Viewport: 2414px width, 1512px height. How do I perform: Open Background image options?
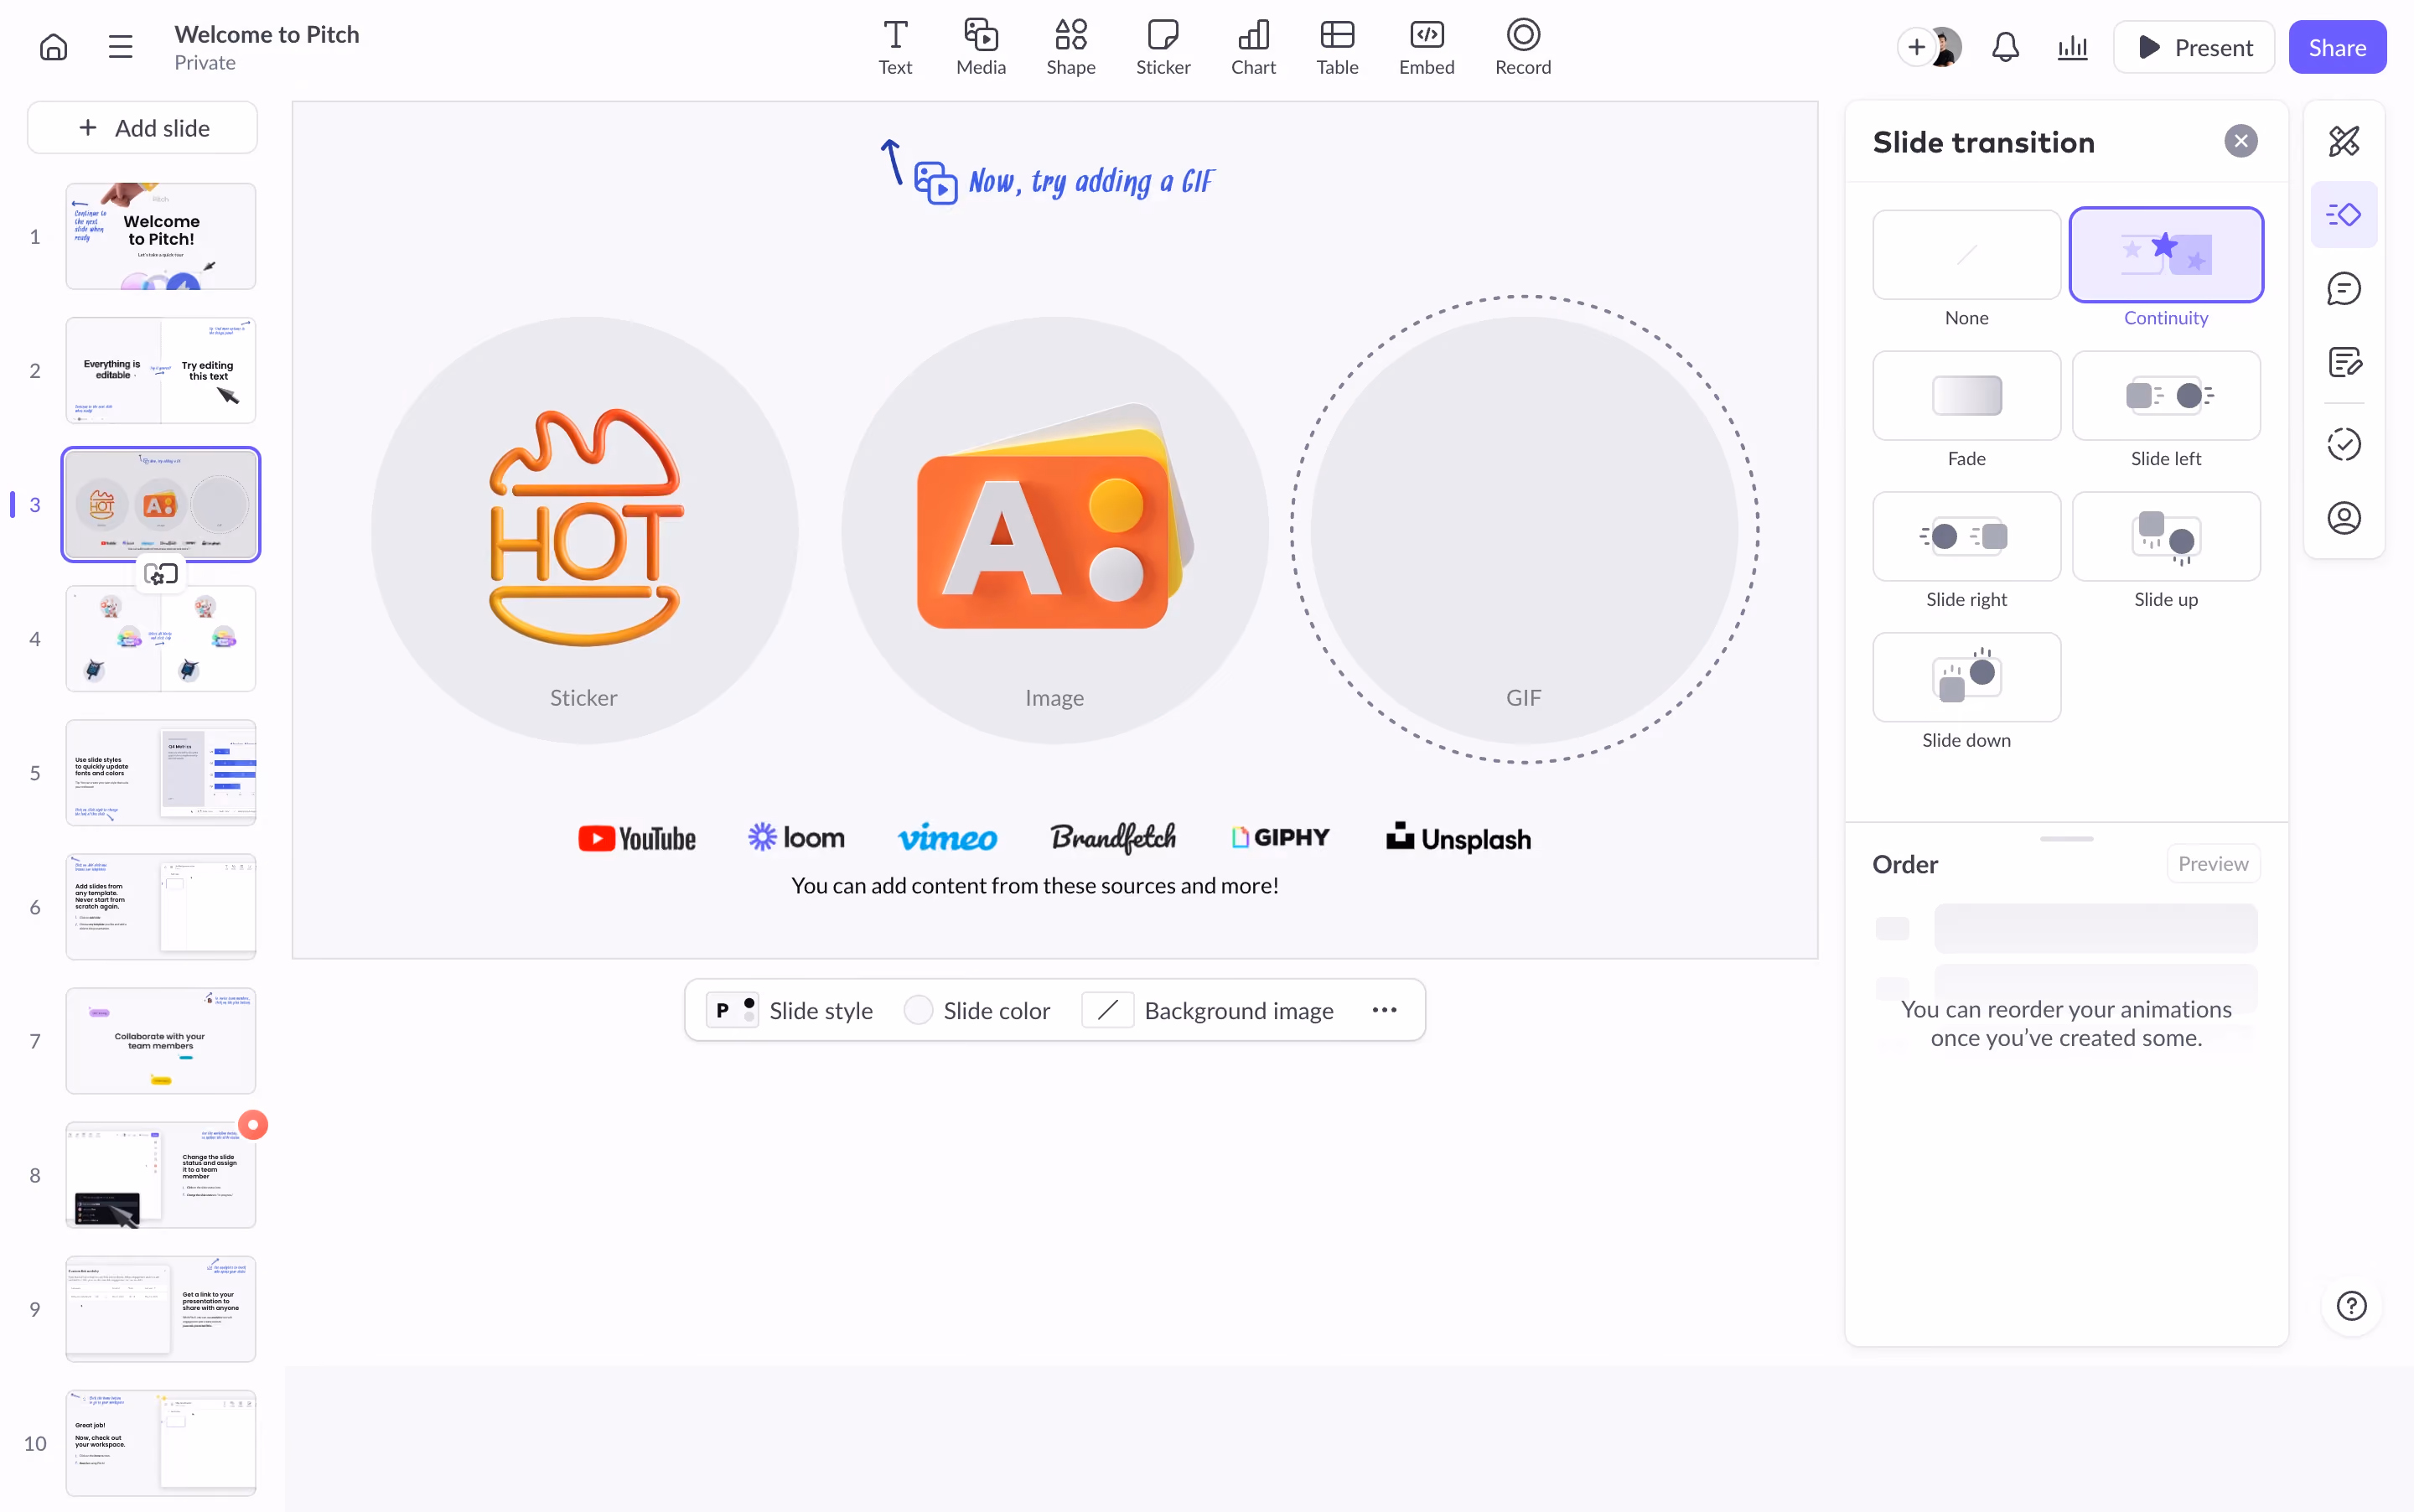(1208, 1011)
